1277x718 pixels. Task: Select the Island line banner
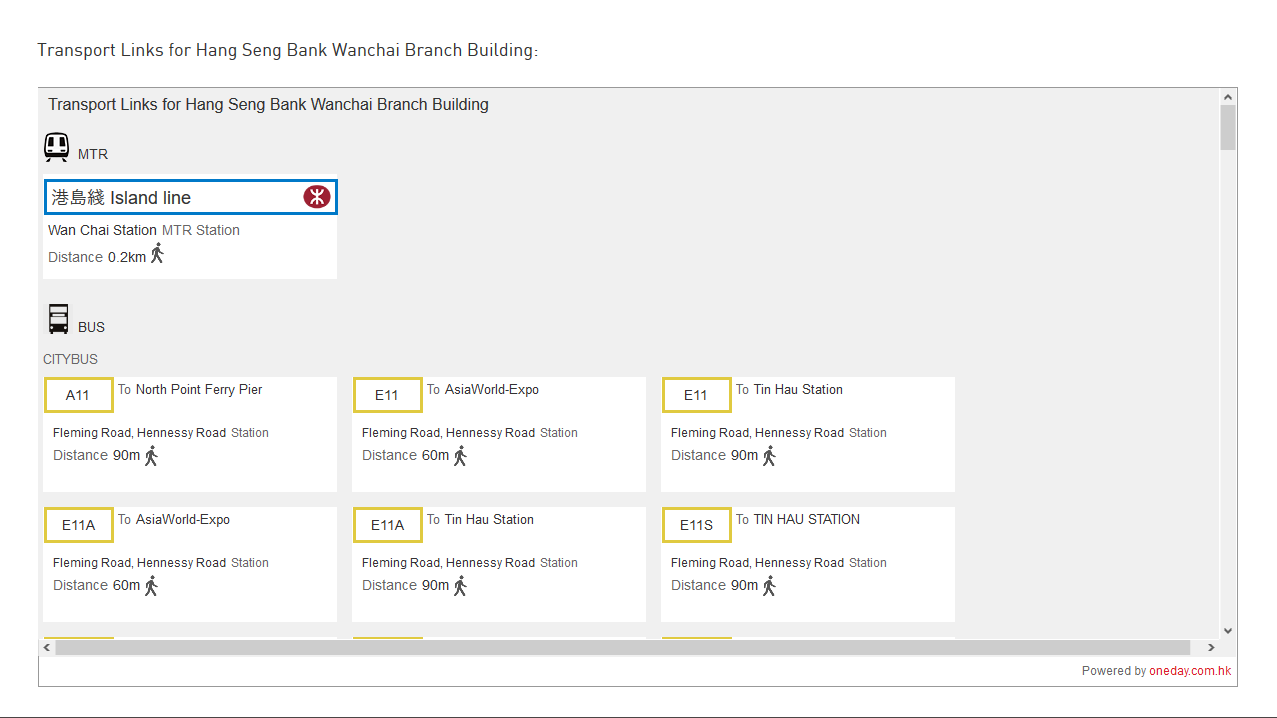pyautogui.click(x=191, y=197)
